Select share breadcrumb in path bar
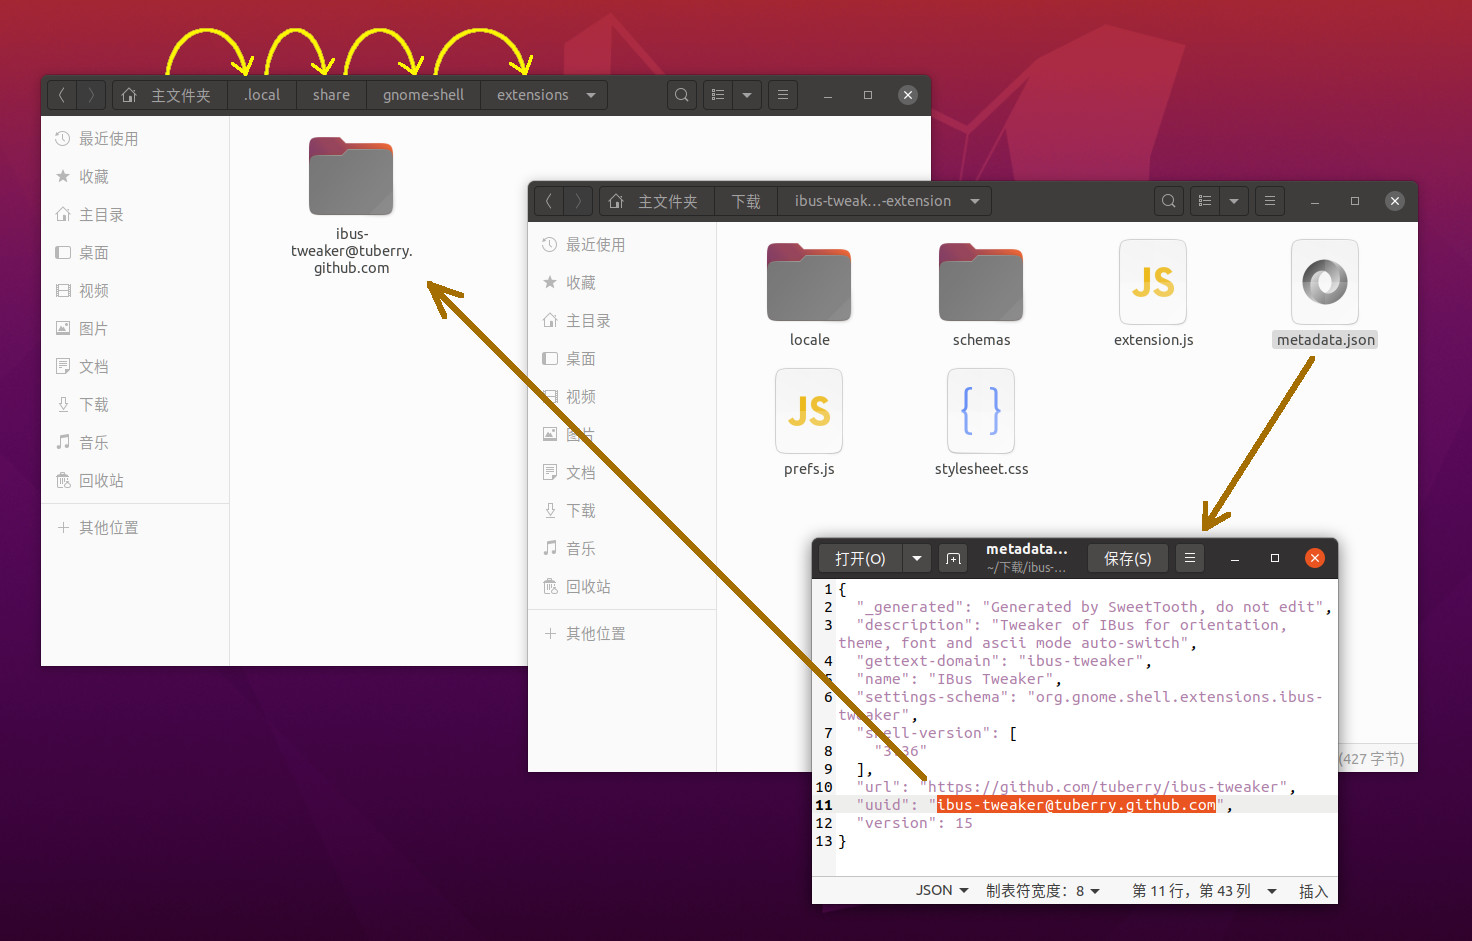The width and height of the screenshot is (1472, 941). click(x=331, y=95)
